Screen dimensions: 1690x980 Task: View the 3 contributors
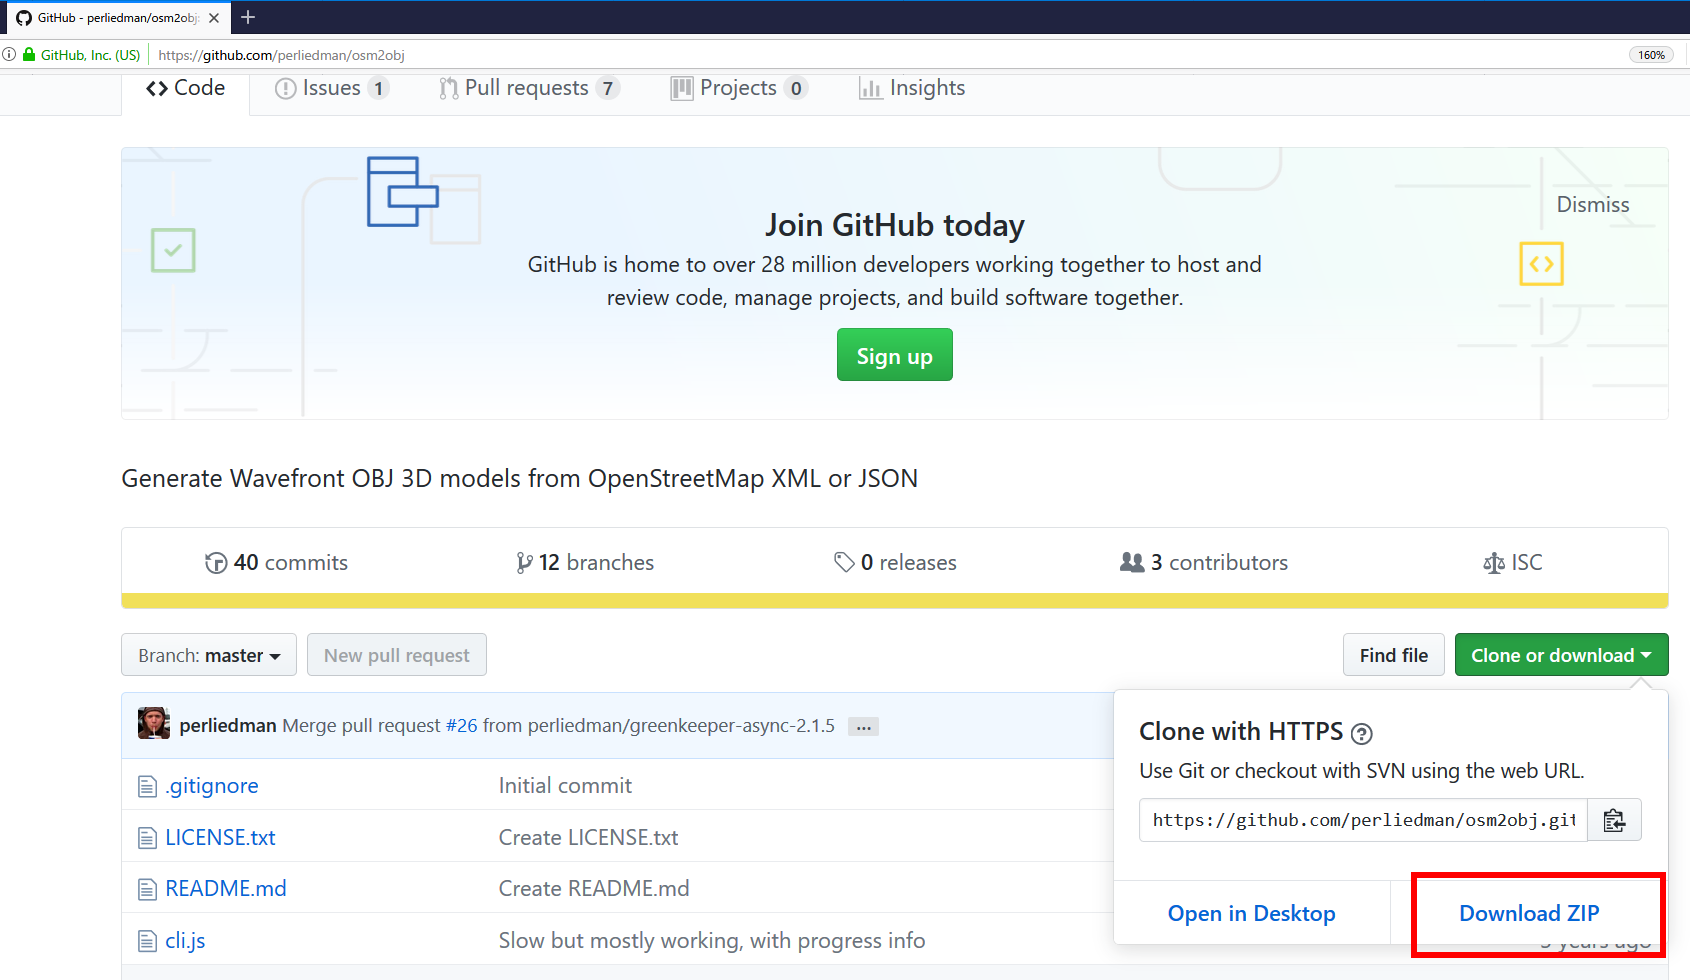pos(1204,562)
